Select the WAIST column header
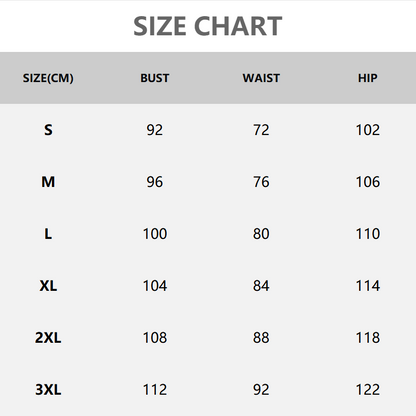 (x=261, y=78)
